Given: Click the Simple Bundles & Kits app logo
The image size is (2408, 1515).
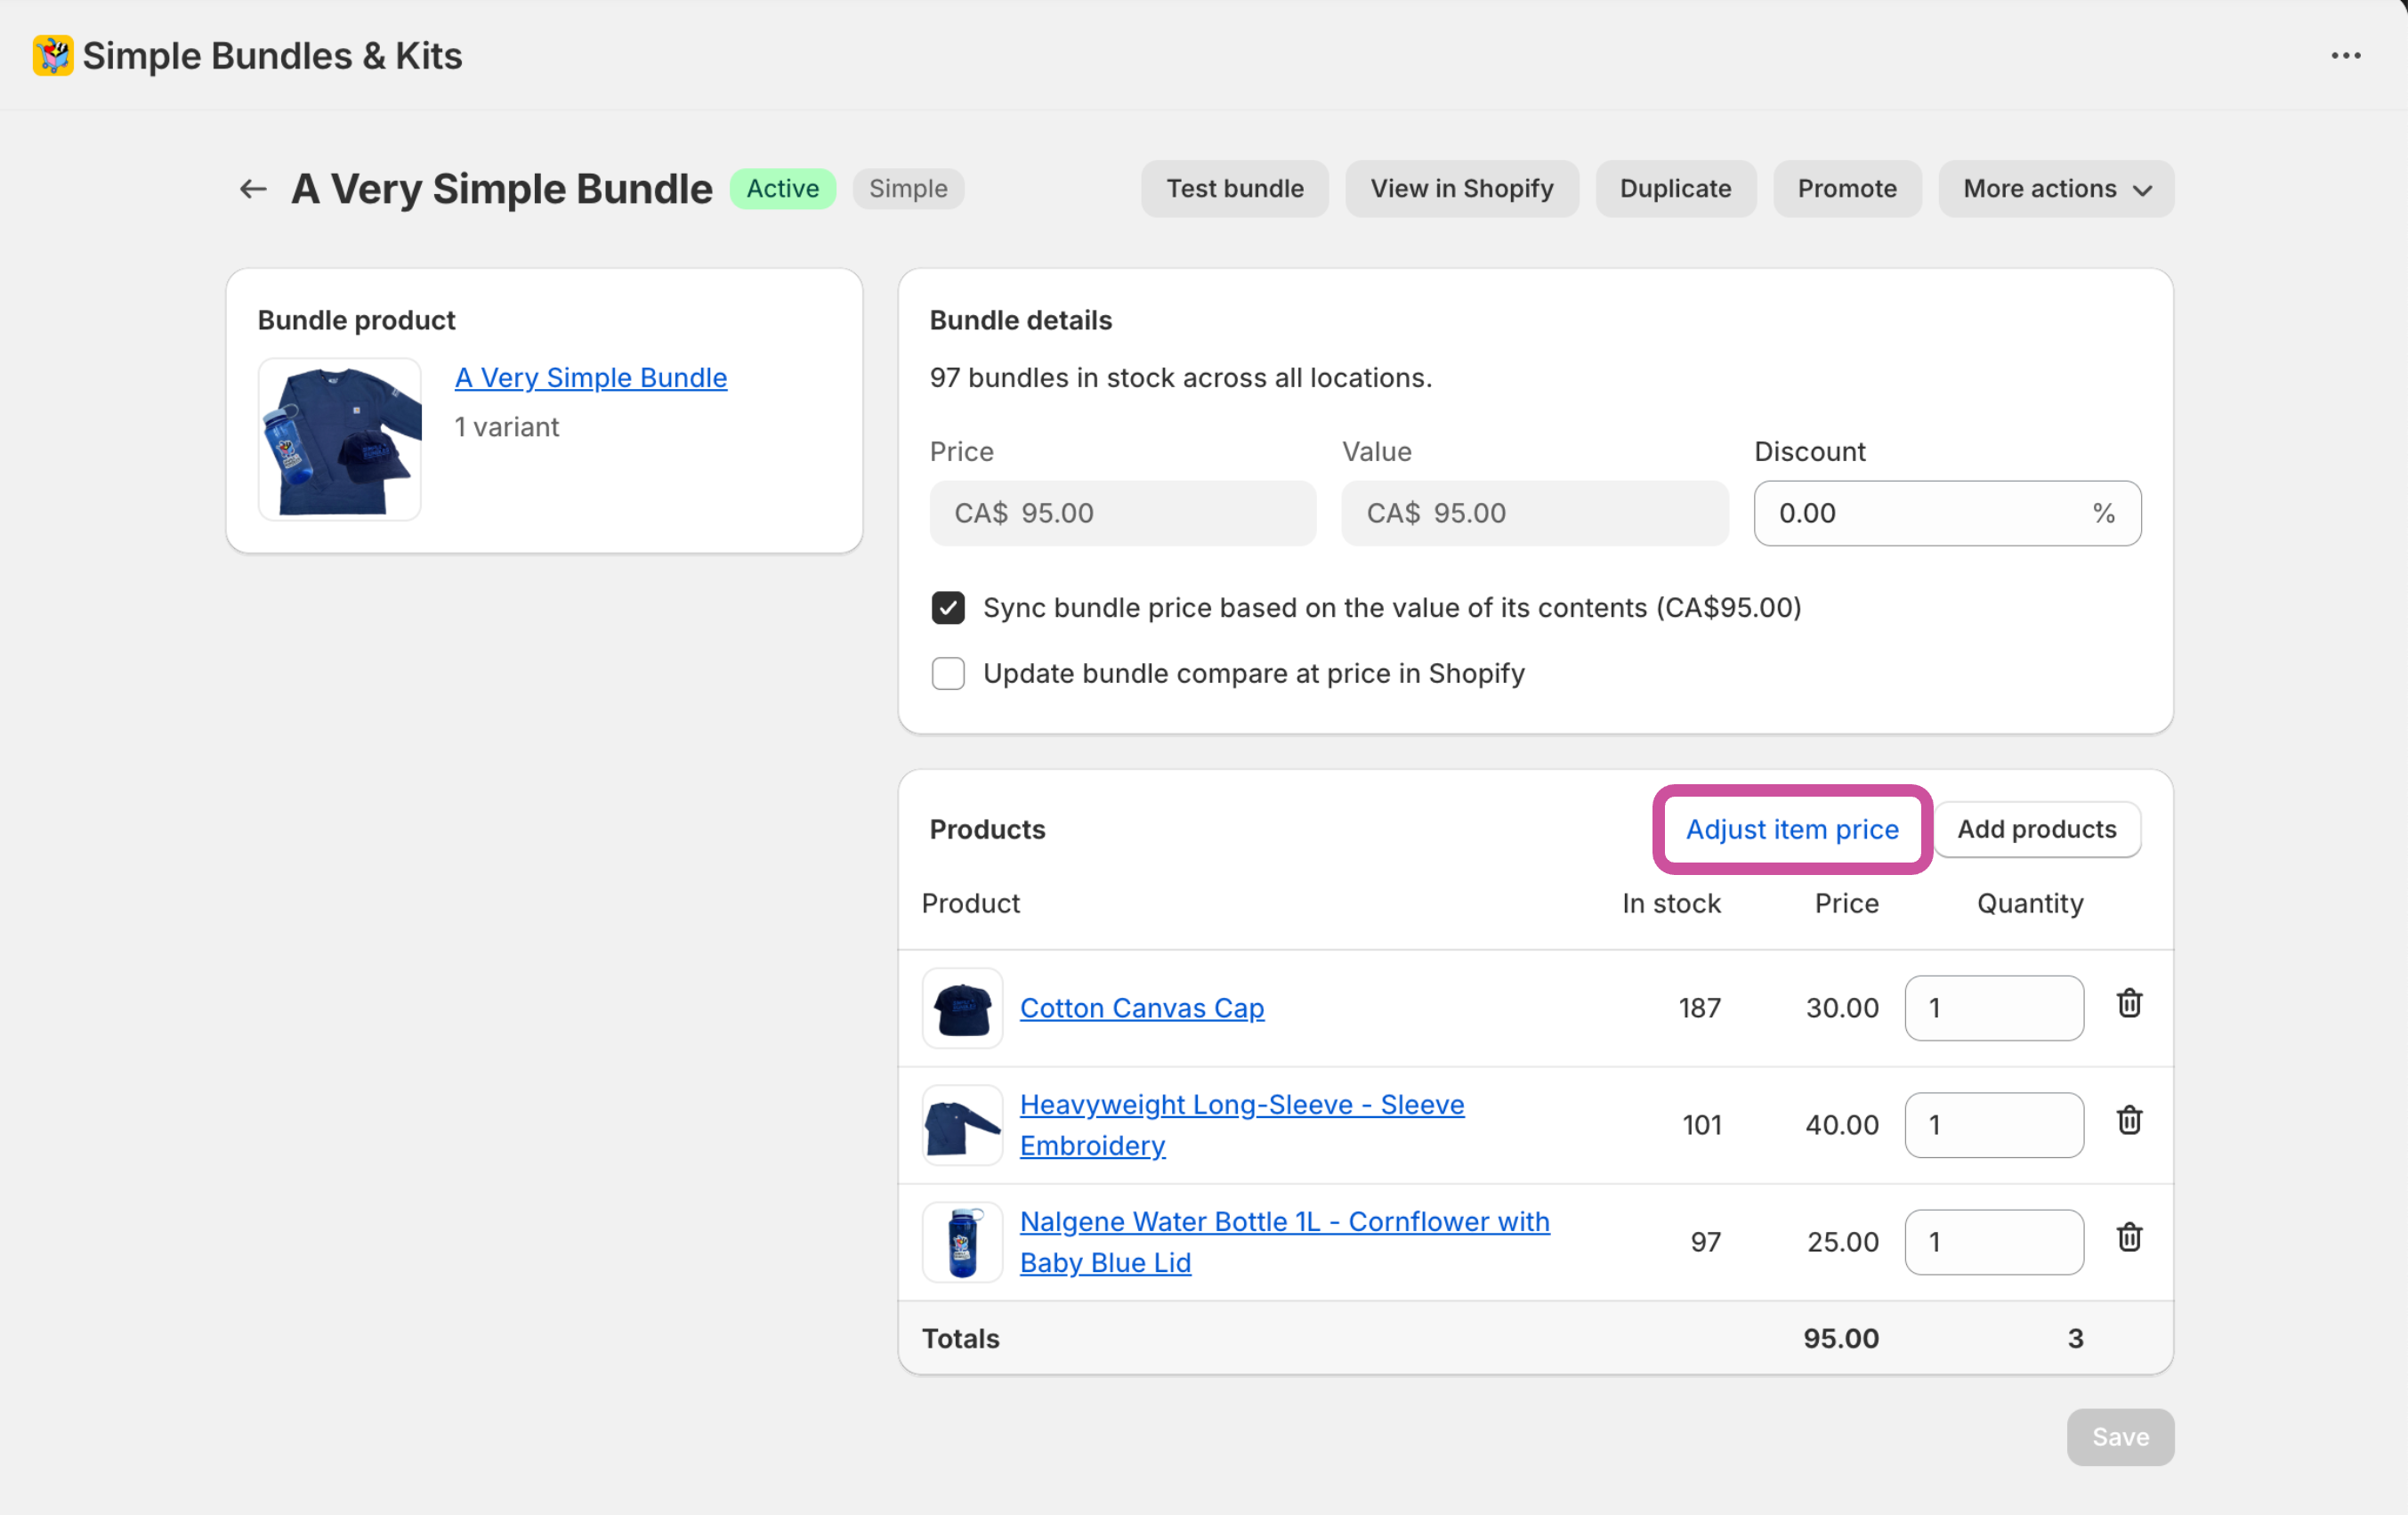Looking at the screenshot, I should [x=53, y=55].
